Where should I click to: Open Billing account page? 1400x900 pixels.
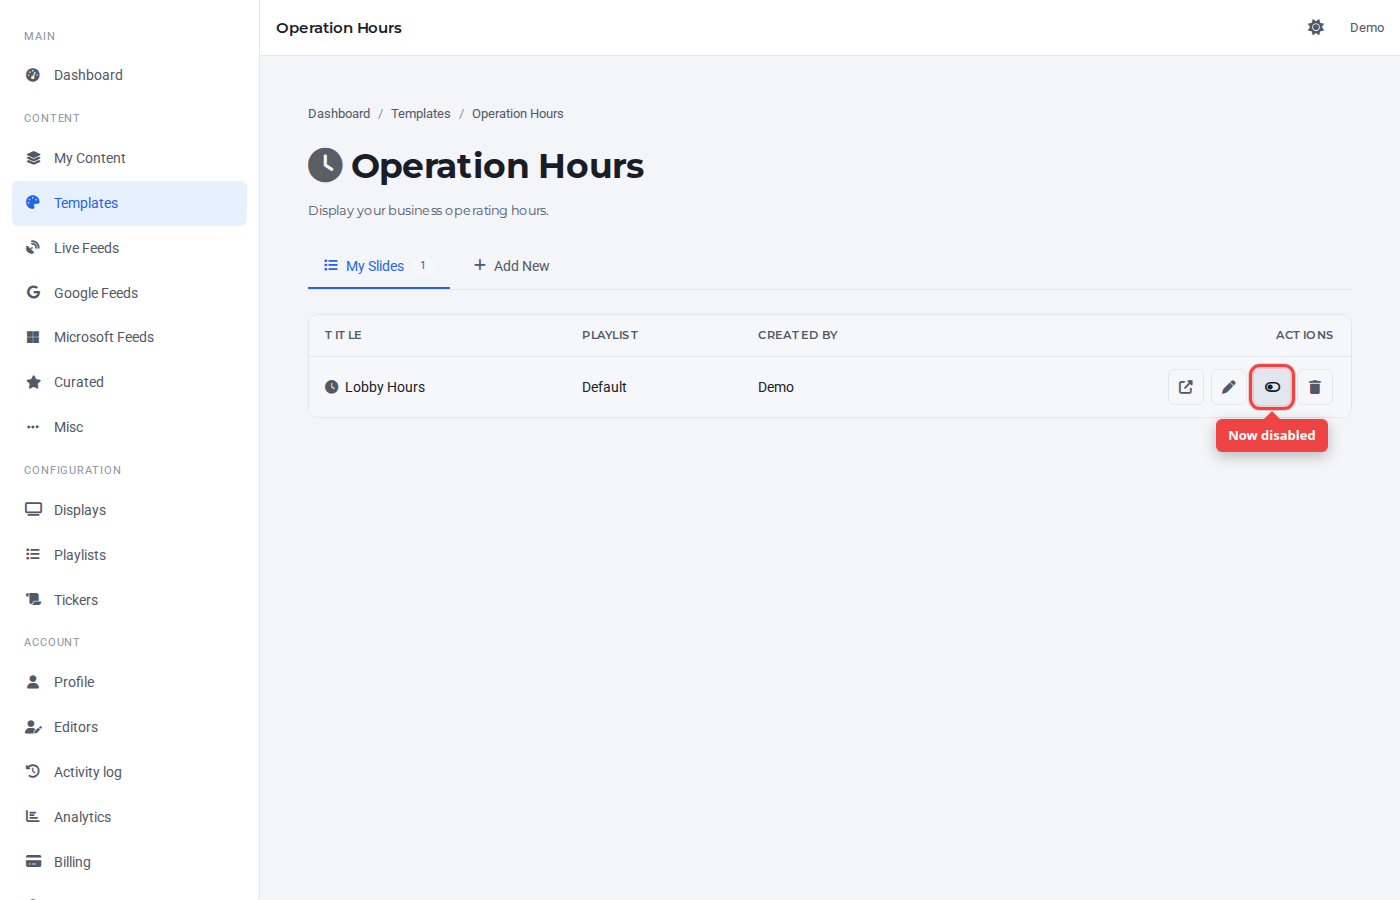pos(129,862)
